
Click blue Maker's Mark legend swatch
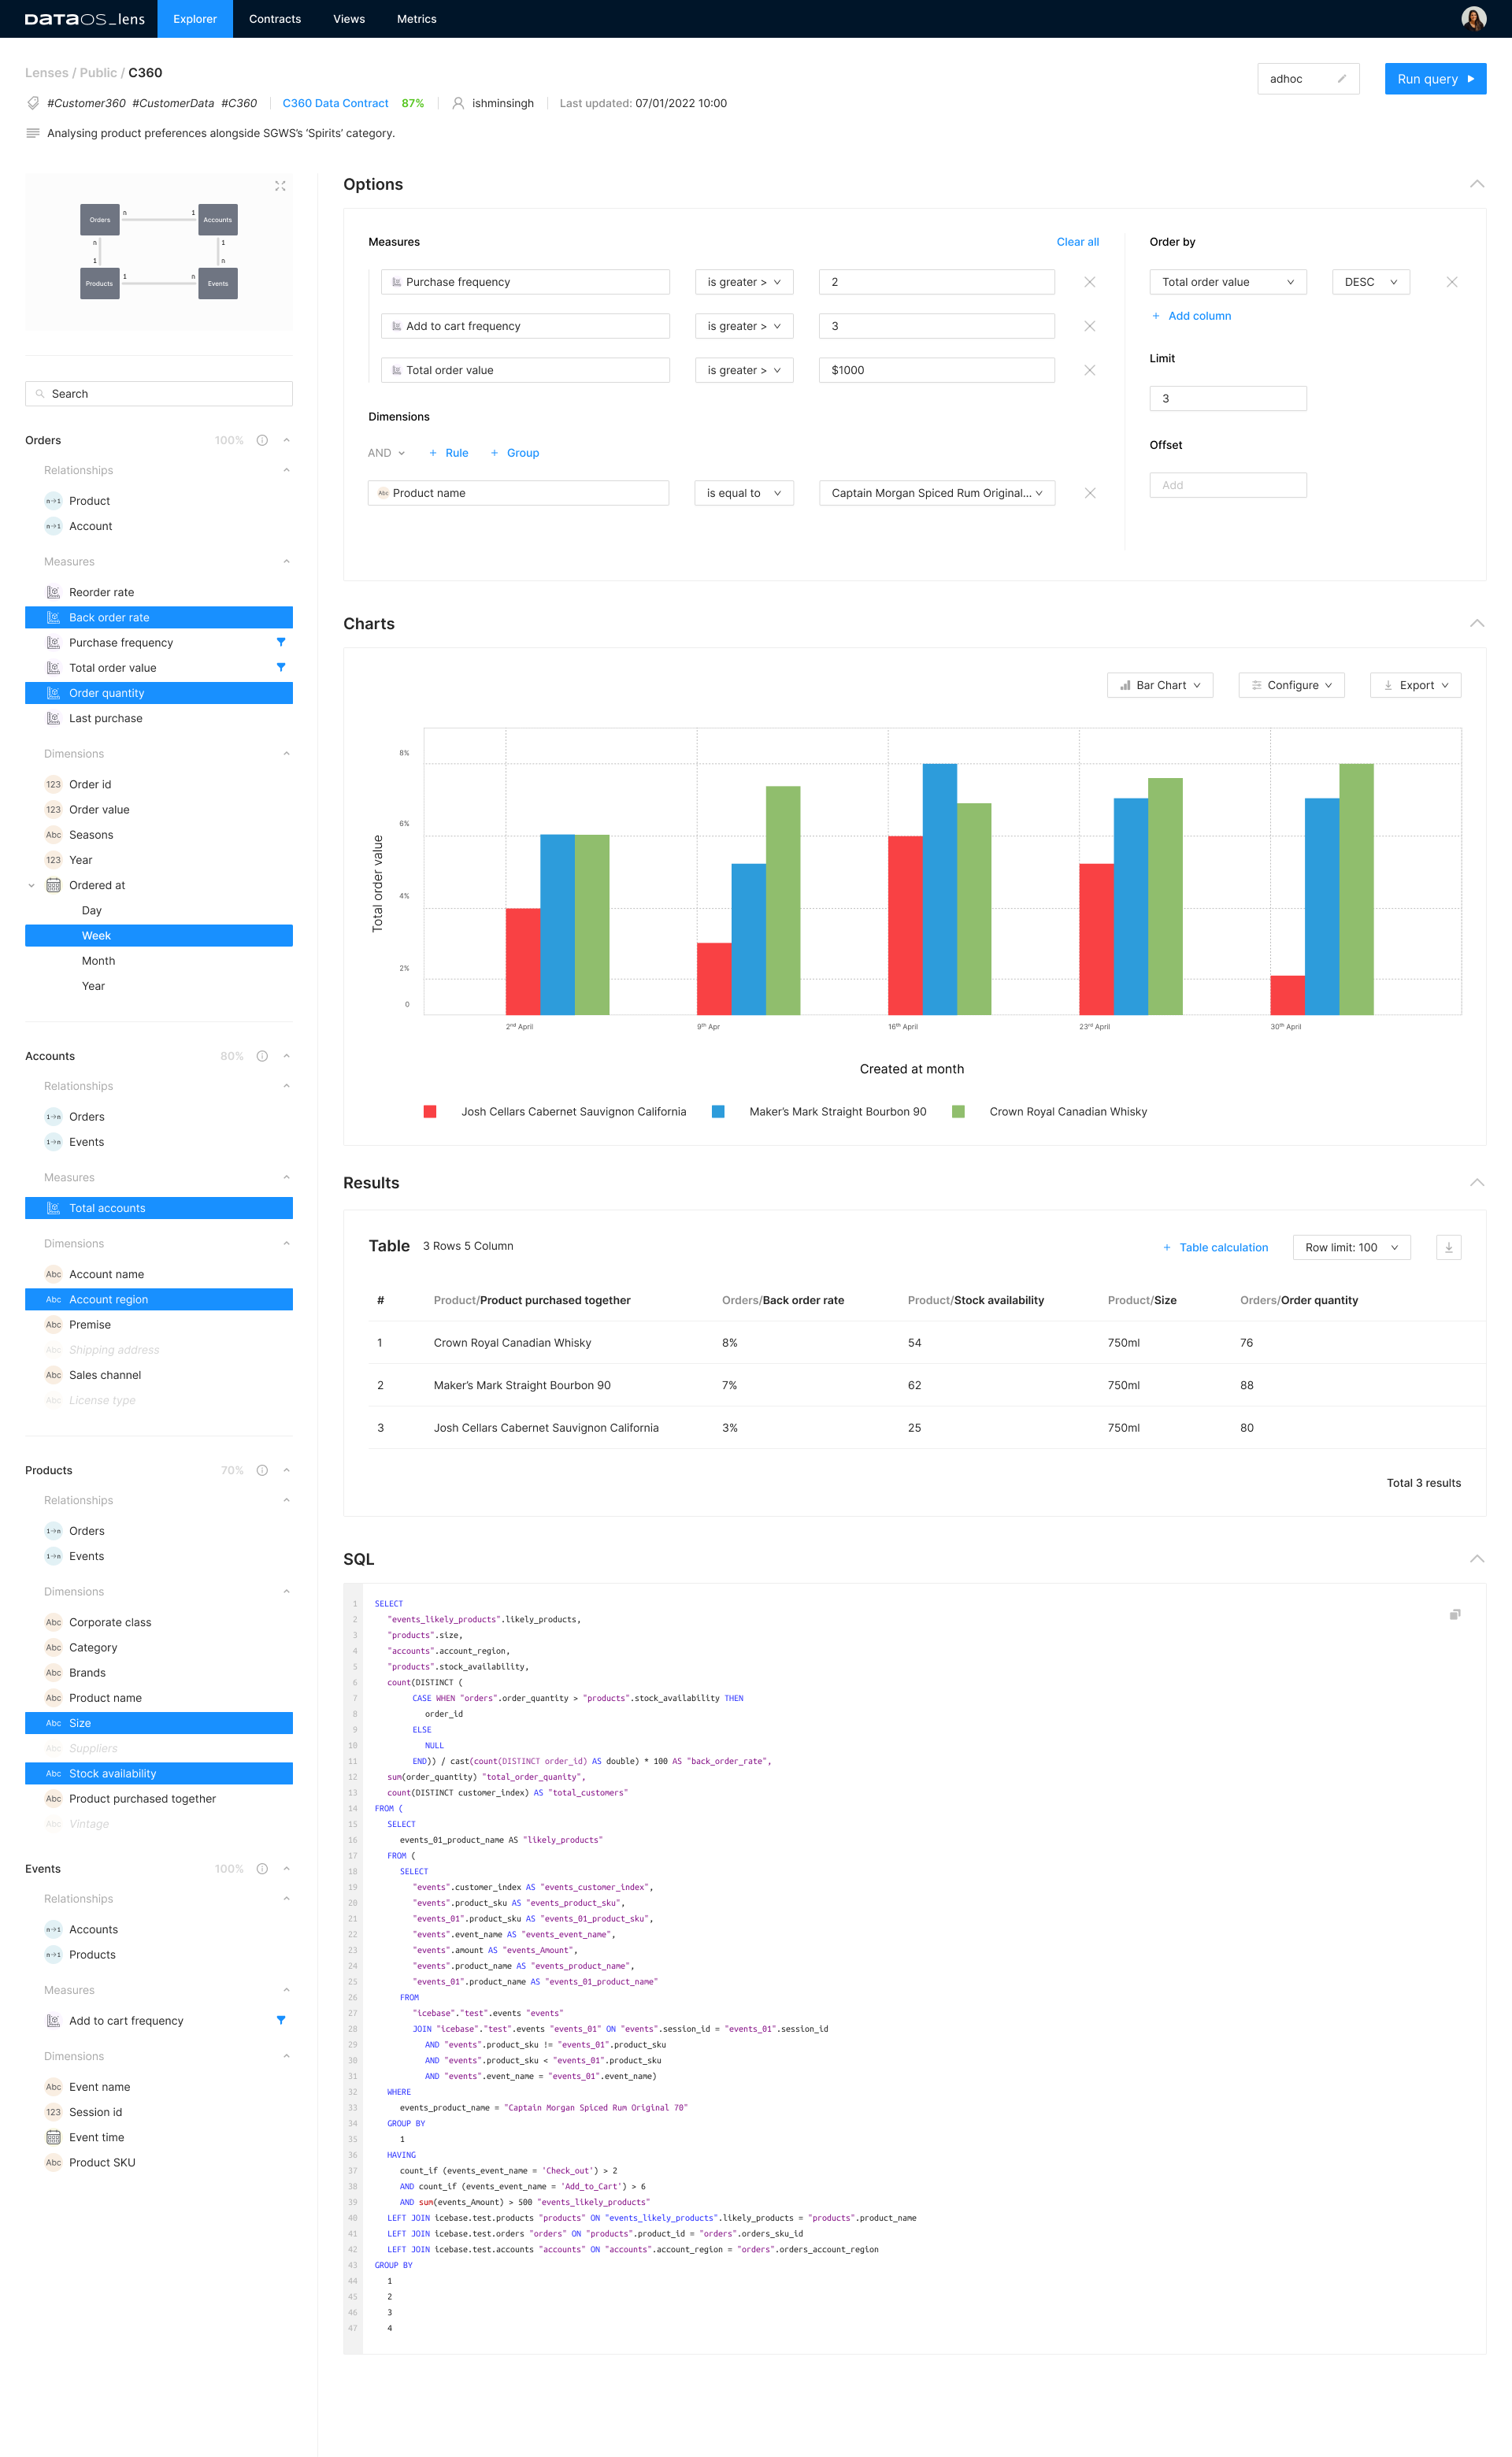pyautogui.click(x=718, y=1112)
